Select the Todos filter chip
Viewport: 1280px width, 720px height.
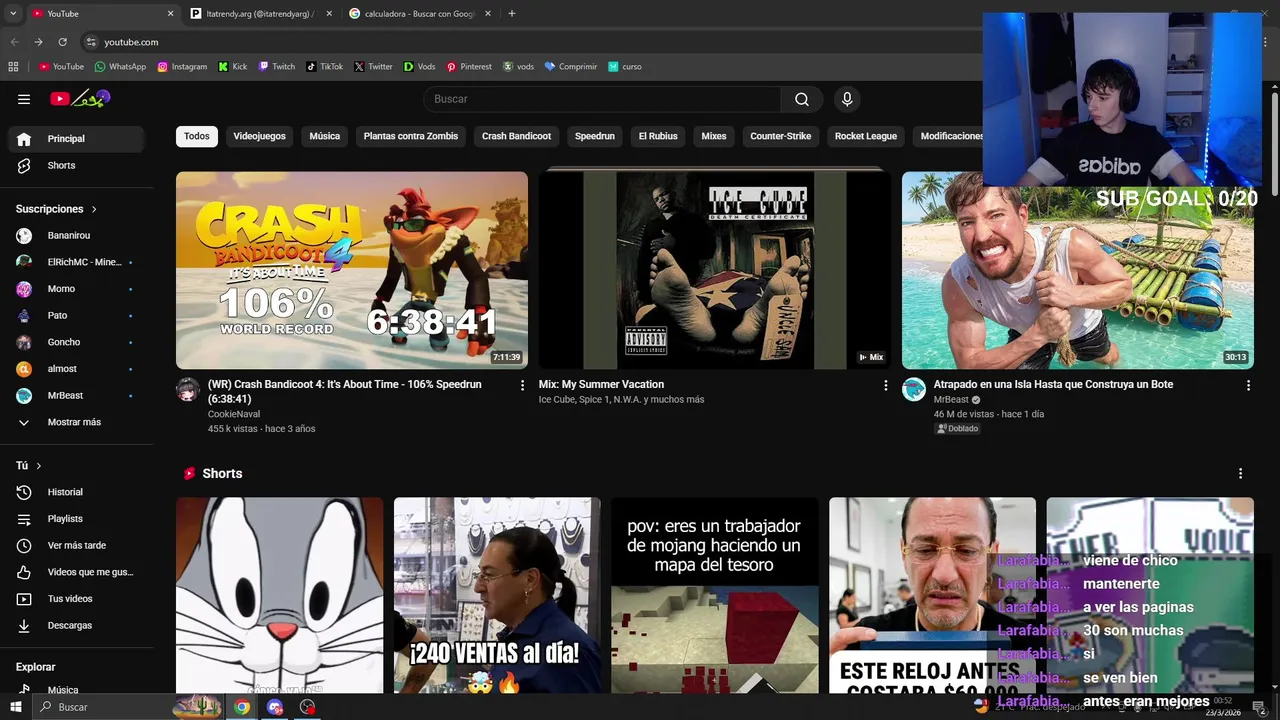pos(197,136)
